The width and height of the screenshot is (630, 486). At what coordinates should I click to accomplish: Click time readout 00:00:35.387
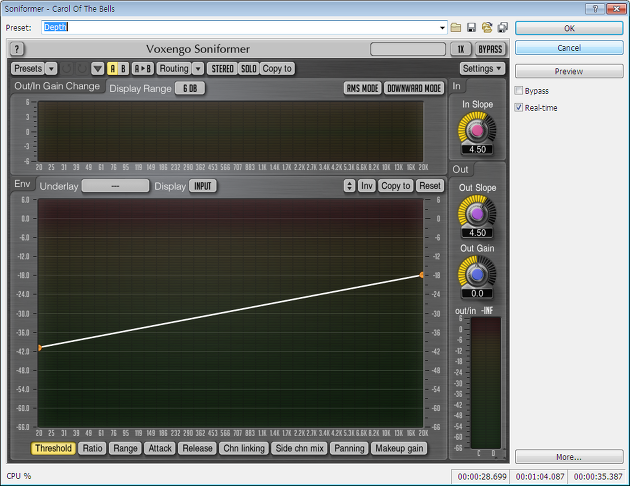pyautogui.click(x=597, y=477)
